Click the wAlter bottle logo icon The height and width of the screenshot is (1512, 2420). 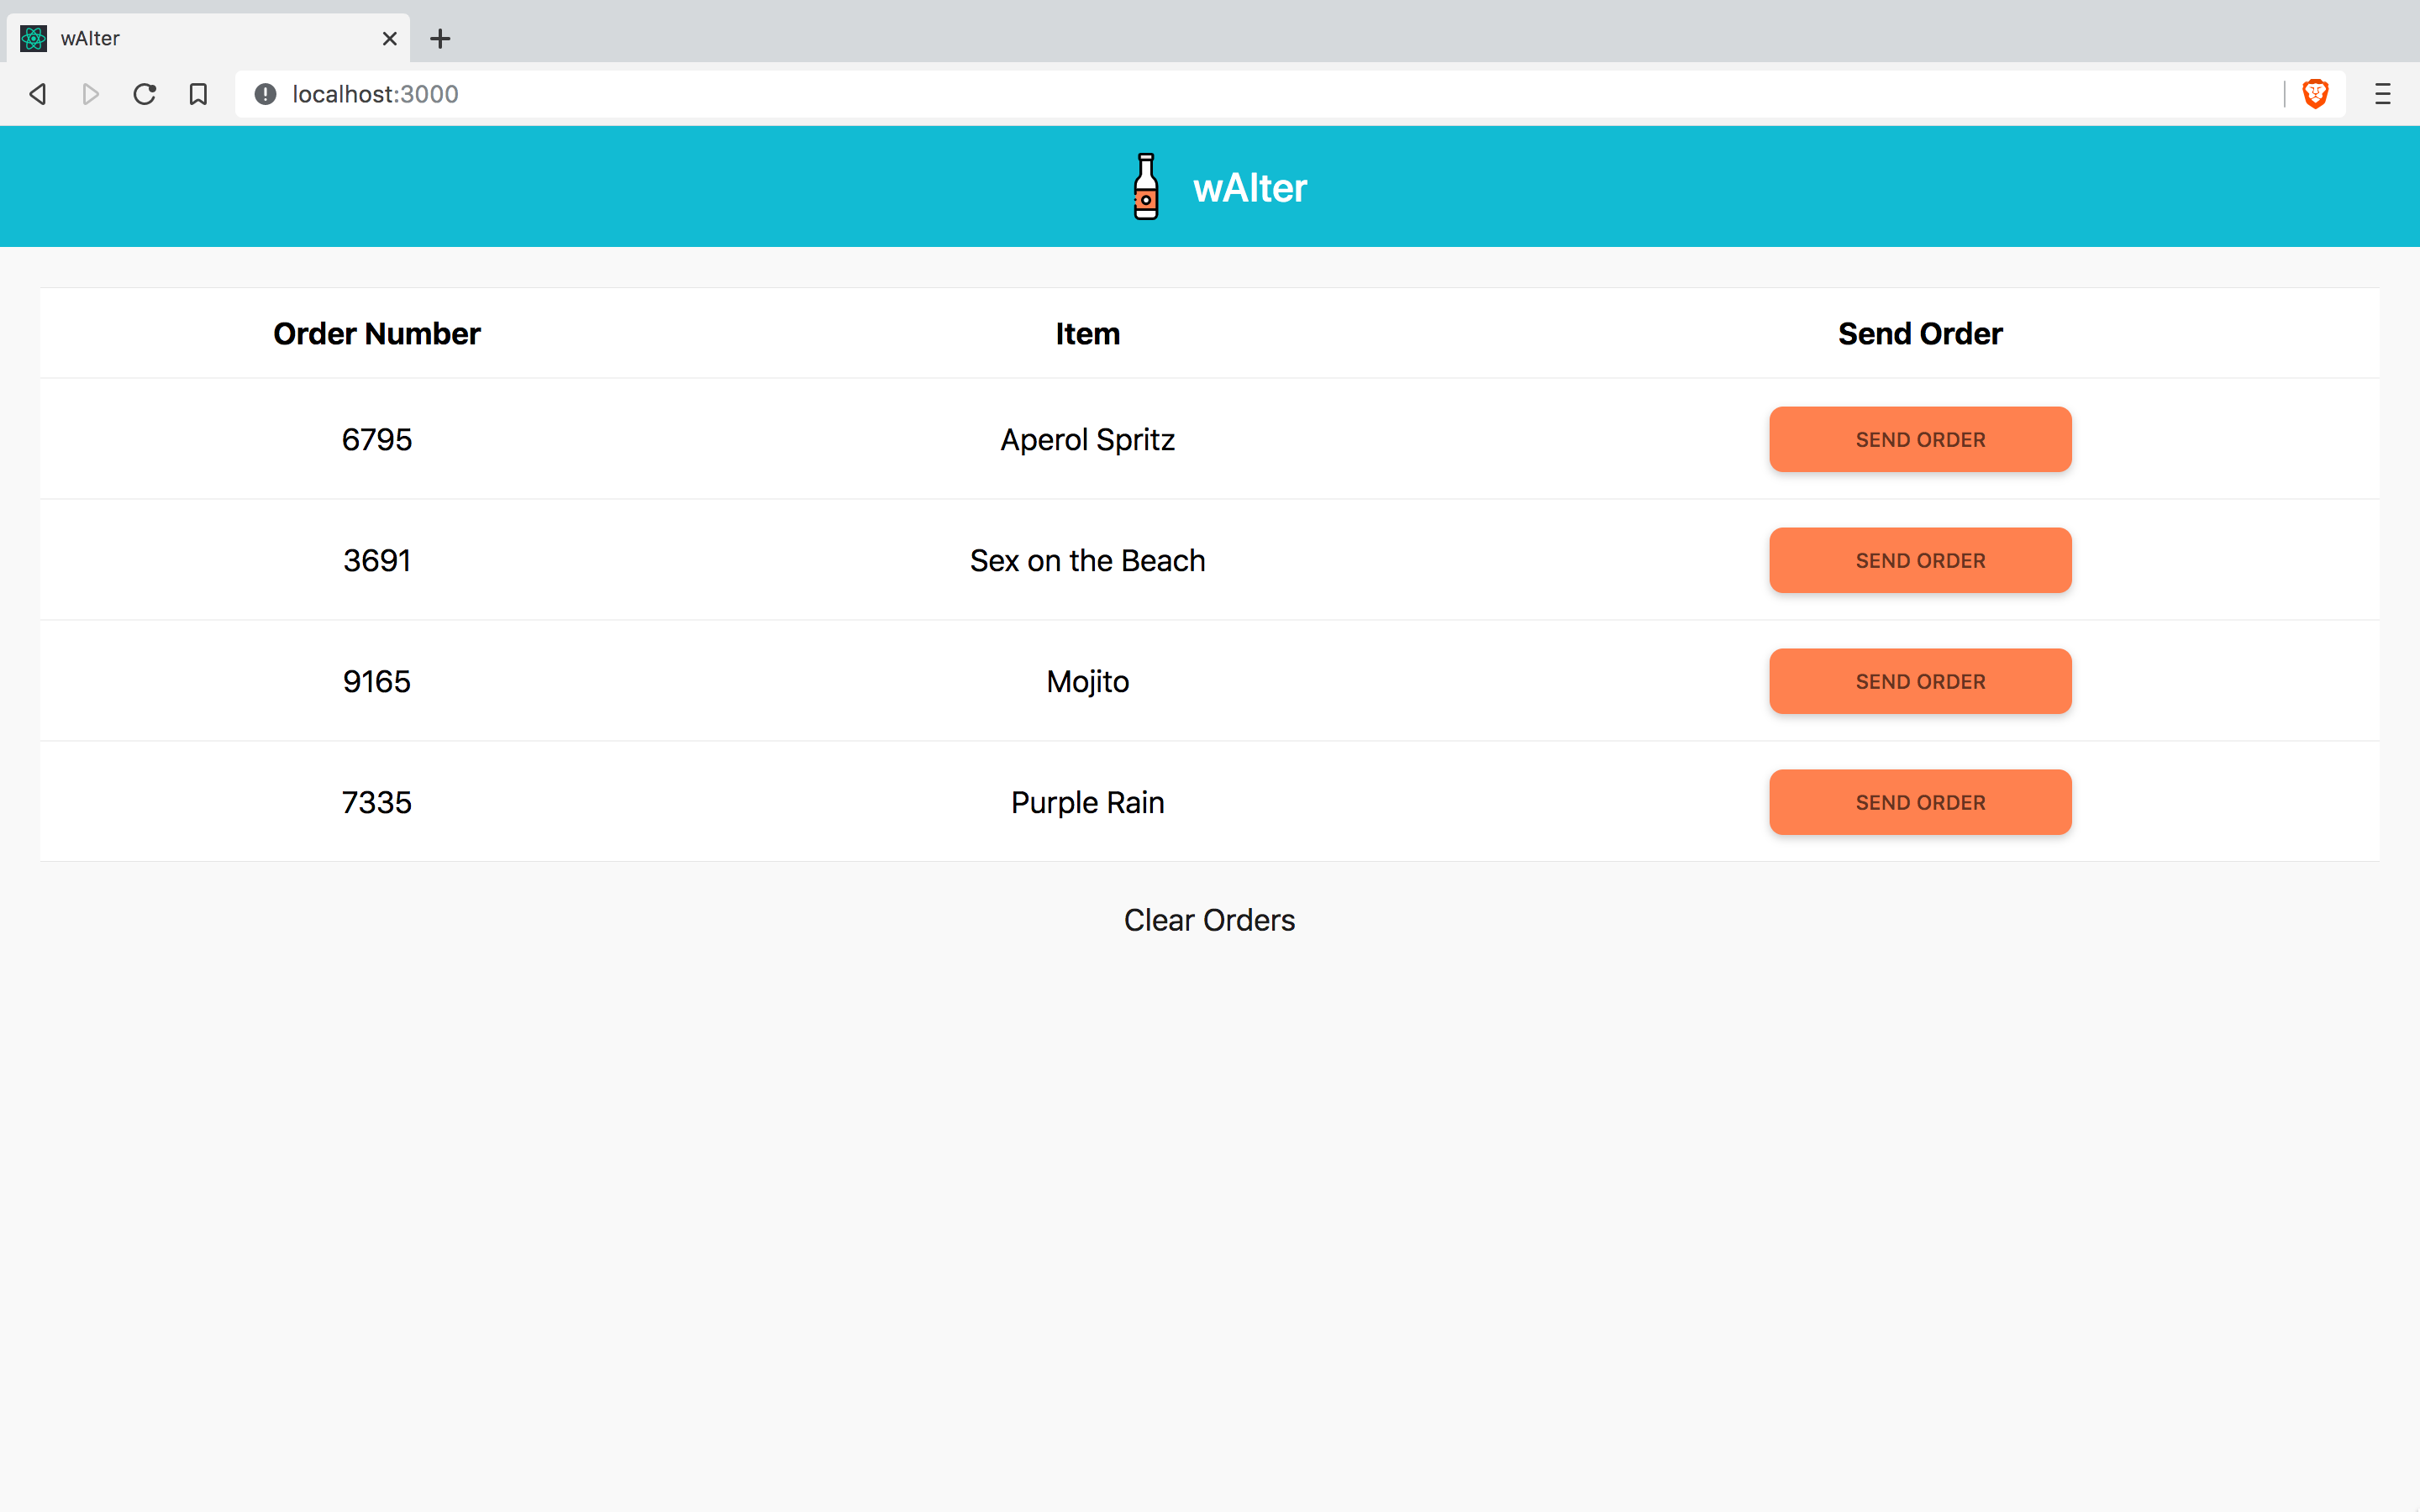1146,187
